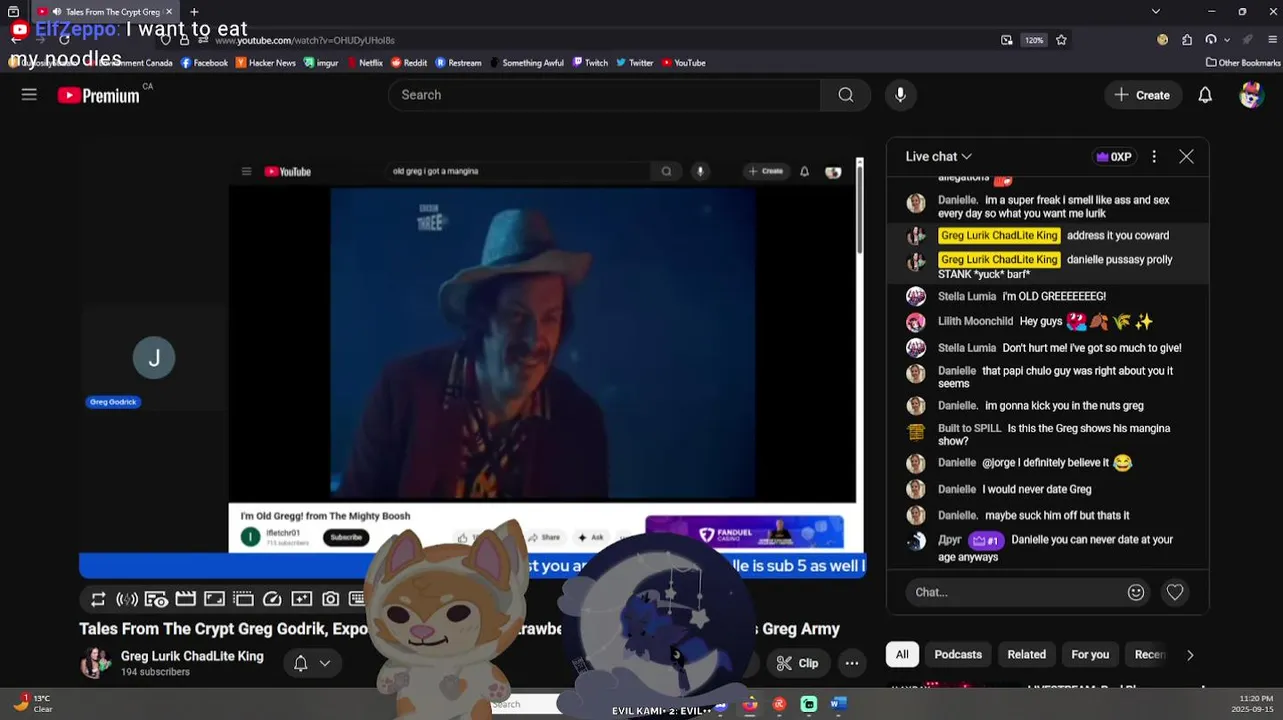Go to the YouTube Premium home logo

(x=98, y=95)
